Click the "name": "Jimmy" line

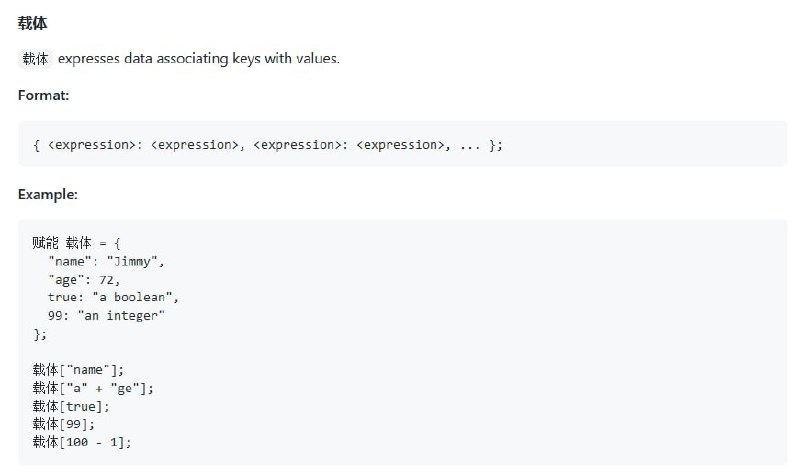pos(106,262)
